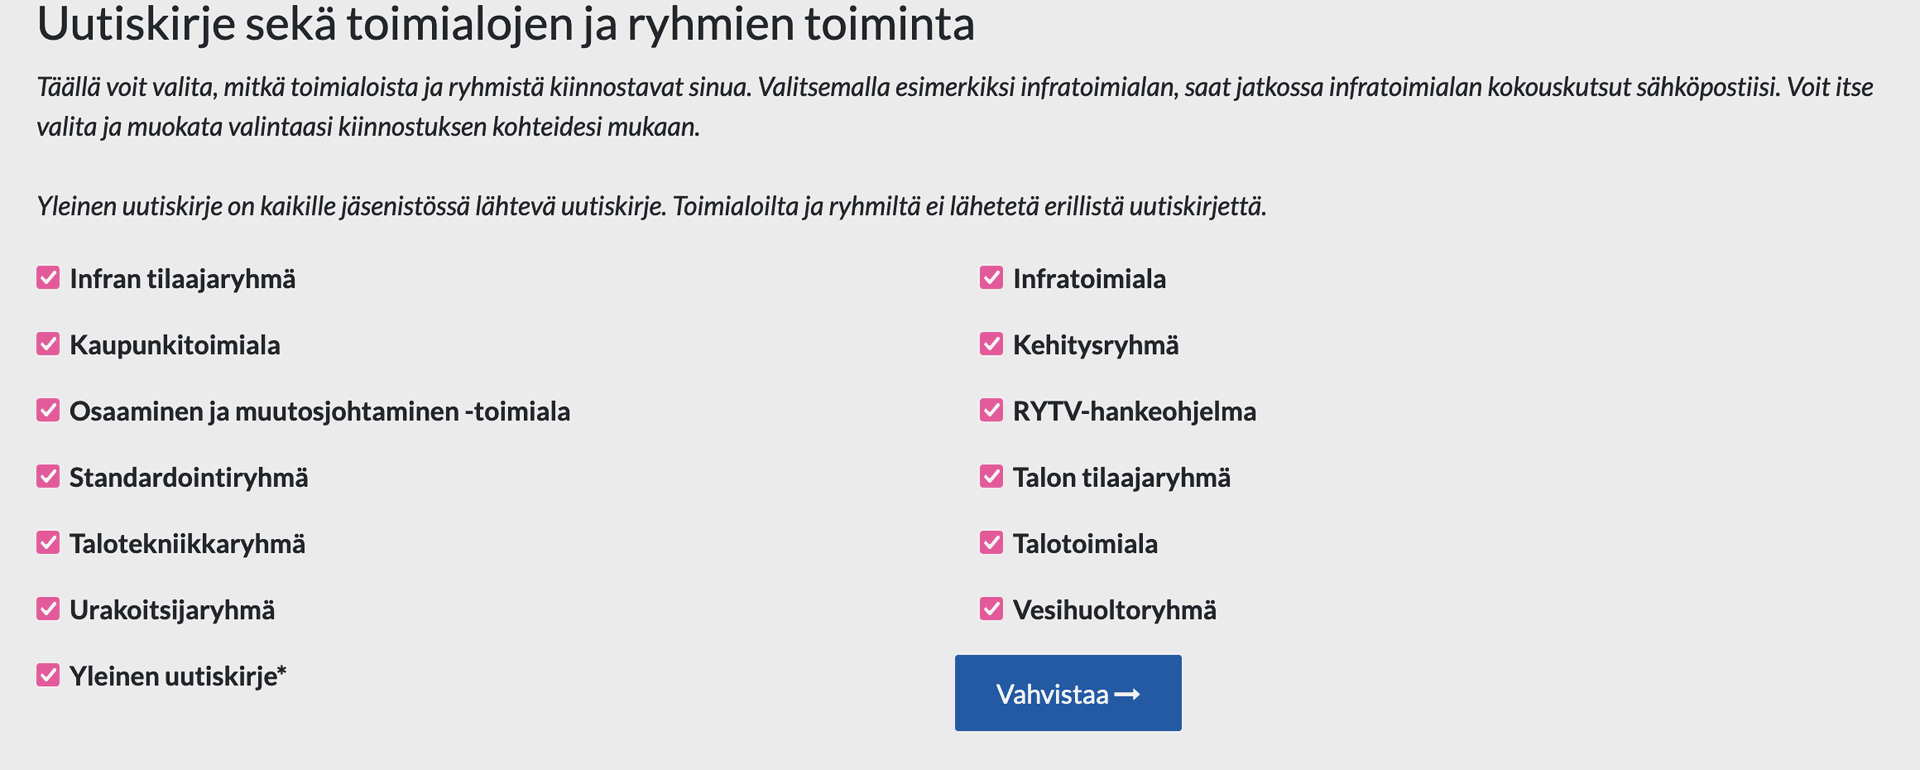Viewport: 1920px width, 770px height.
Task: Toggle the Standardointiryhmä checkbox
Action: tap(48, 476)
